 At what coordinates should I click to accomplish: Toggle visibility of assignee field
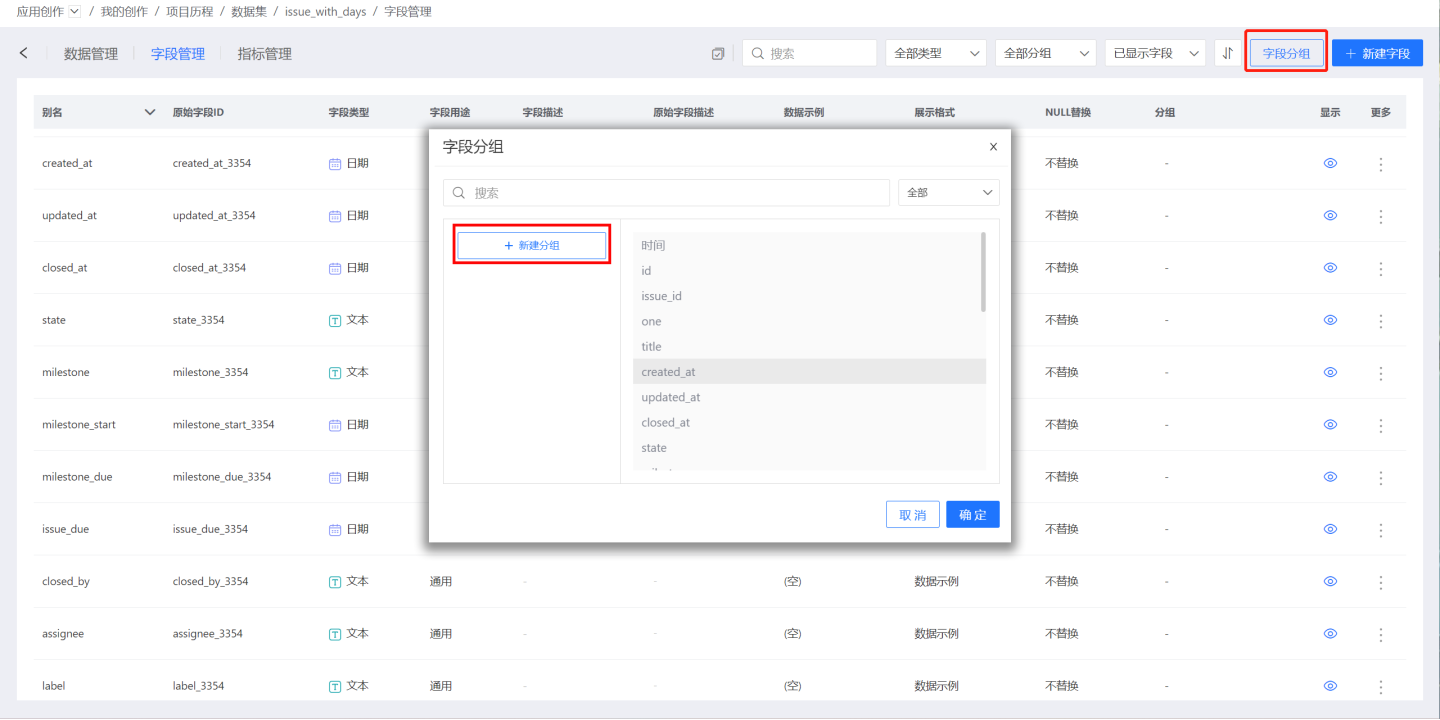click(x=1330, y=634)
